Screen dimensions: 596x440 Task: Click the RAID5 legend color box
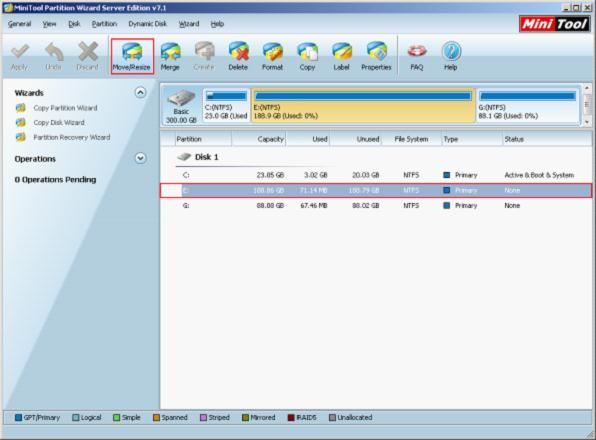[291, 418]
